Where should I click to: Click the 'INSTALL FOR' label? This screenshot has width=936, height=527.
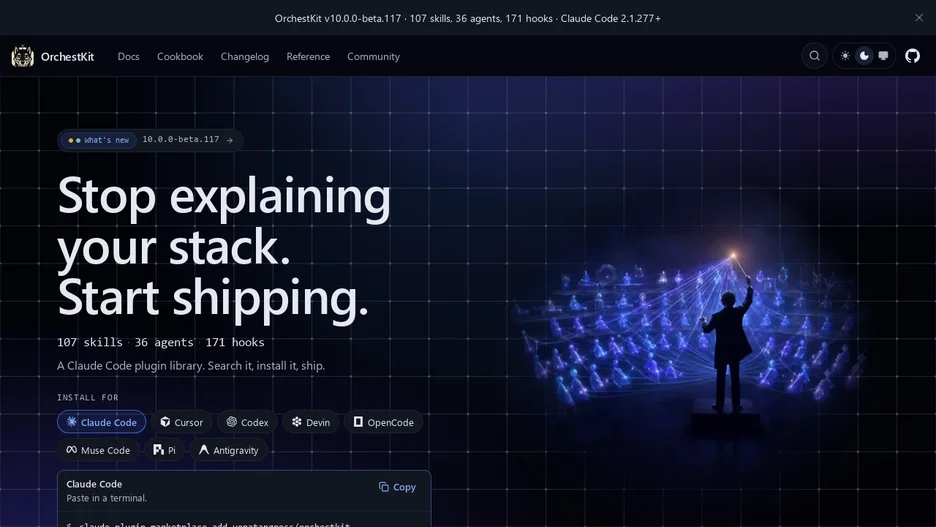point(88,397)
